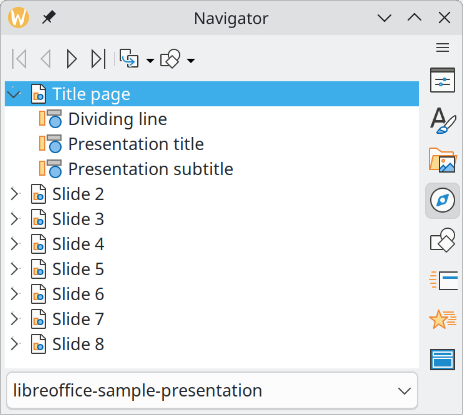Go to the Next Slide arrow
Screen dimensions: 463x415
coord(72,59)
